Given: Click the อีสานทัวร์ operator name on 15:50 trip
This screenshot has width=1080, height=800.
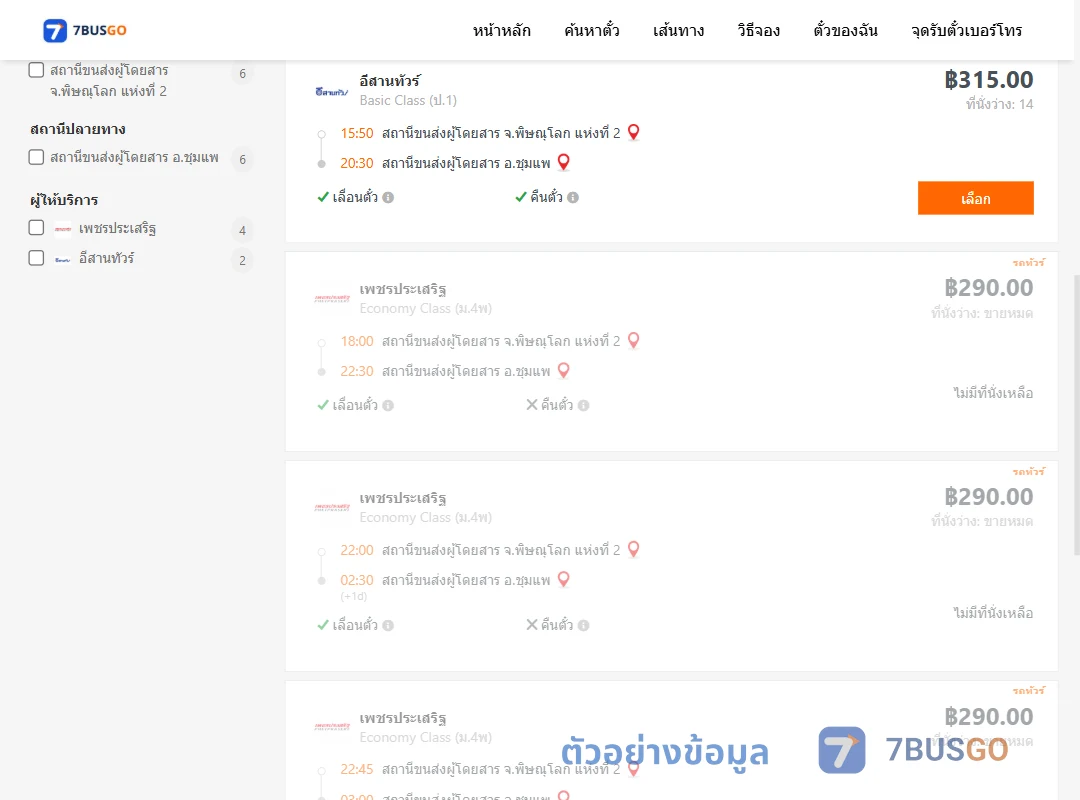Looking at the screenshot, I should pyautogui.click(x=390, y=81).
